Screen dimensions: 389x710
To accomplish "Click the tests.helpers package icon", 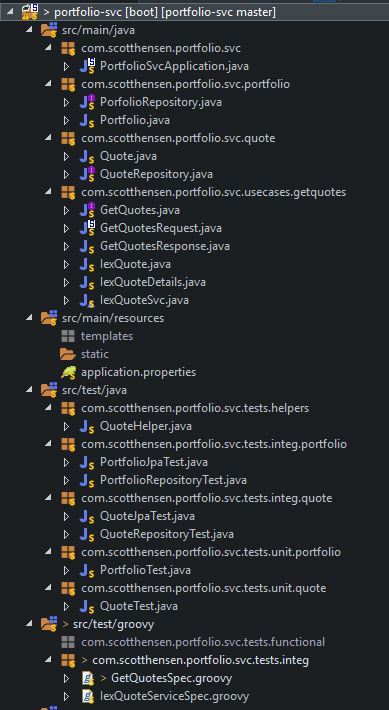I will 68,408.
